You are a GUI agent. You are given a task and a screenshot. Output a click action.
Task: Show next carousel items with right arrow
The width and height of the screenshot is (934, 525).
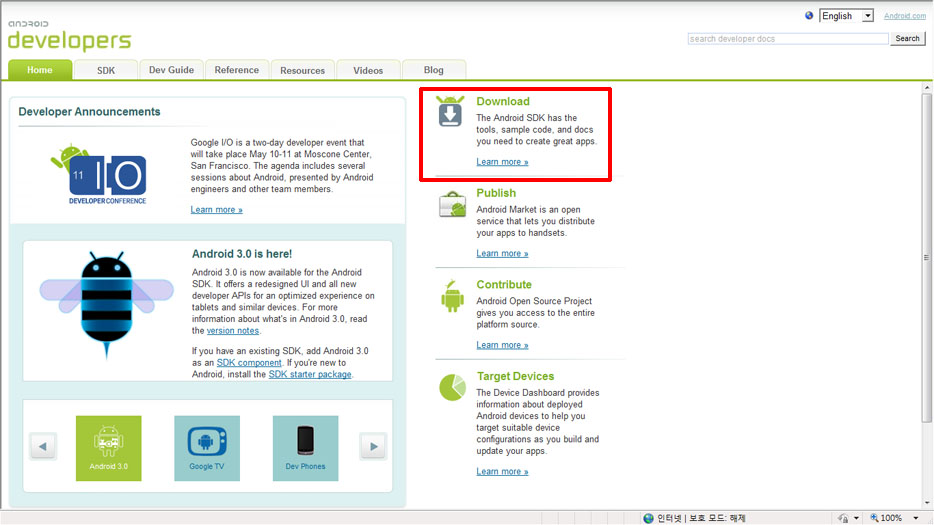pos(373,446)
